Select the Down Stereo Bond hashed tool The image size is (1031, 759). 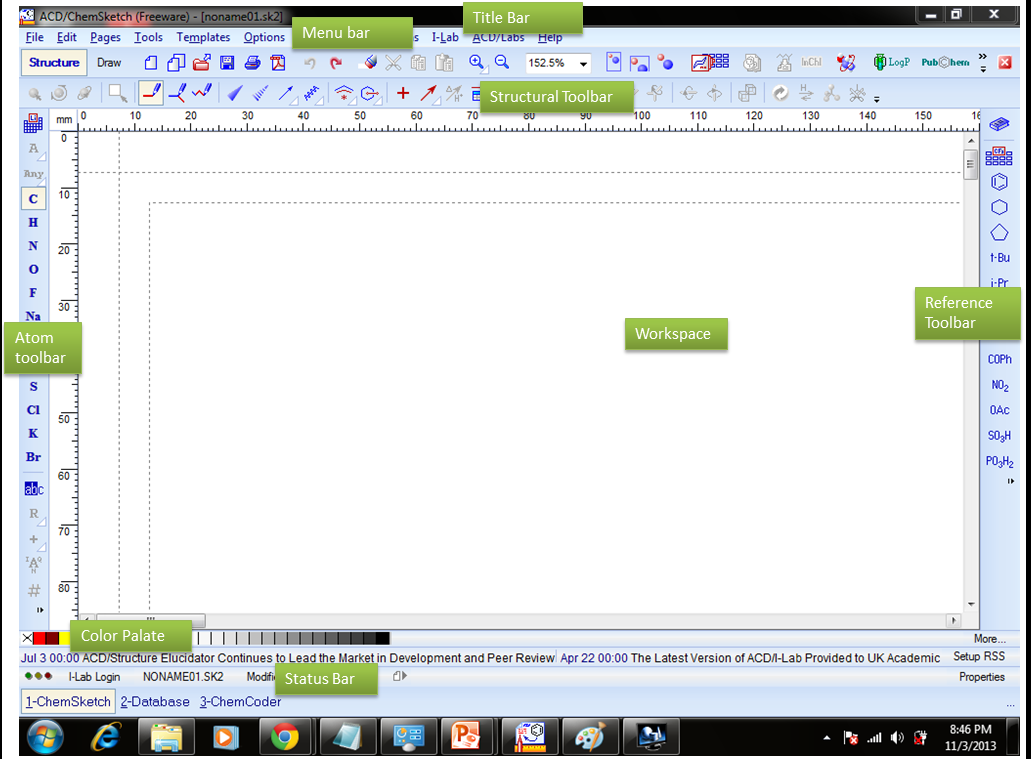pos(260,93)
